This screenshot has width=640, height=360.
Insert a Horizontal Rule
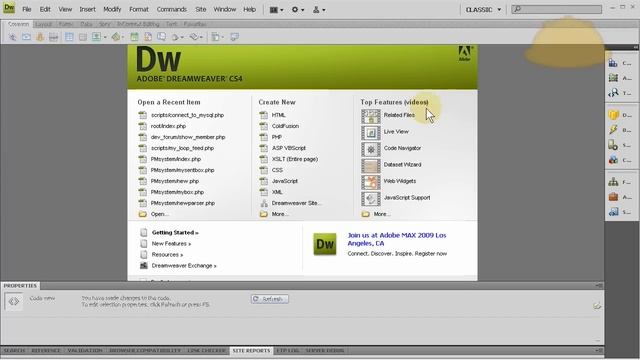click(x=53, y=37)
